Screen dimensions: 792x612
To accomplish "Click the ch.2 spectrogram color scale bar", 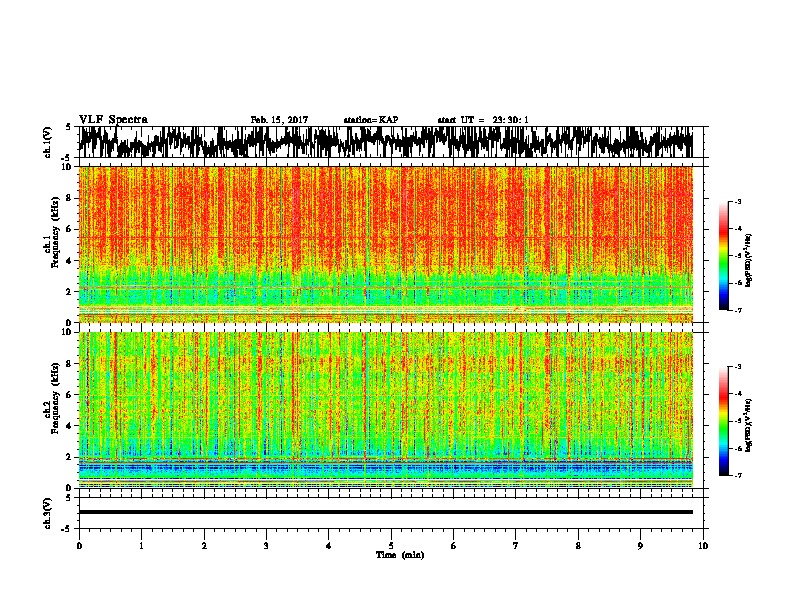I will [723, 421].
